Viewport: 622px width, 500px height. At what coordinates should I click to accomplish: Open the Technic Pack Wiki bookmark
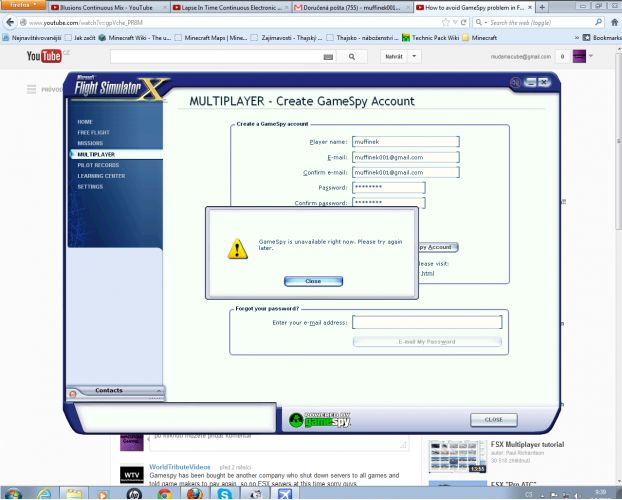tap(430, 38)
